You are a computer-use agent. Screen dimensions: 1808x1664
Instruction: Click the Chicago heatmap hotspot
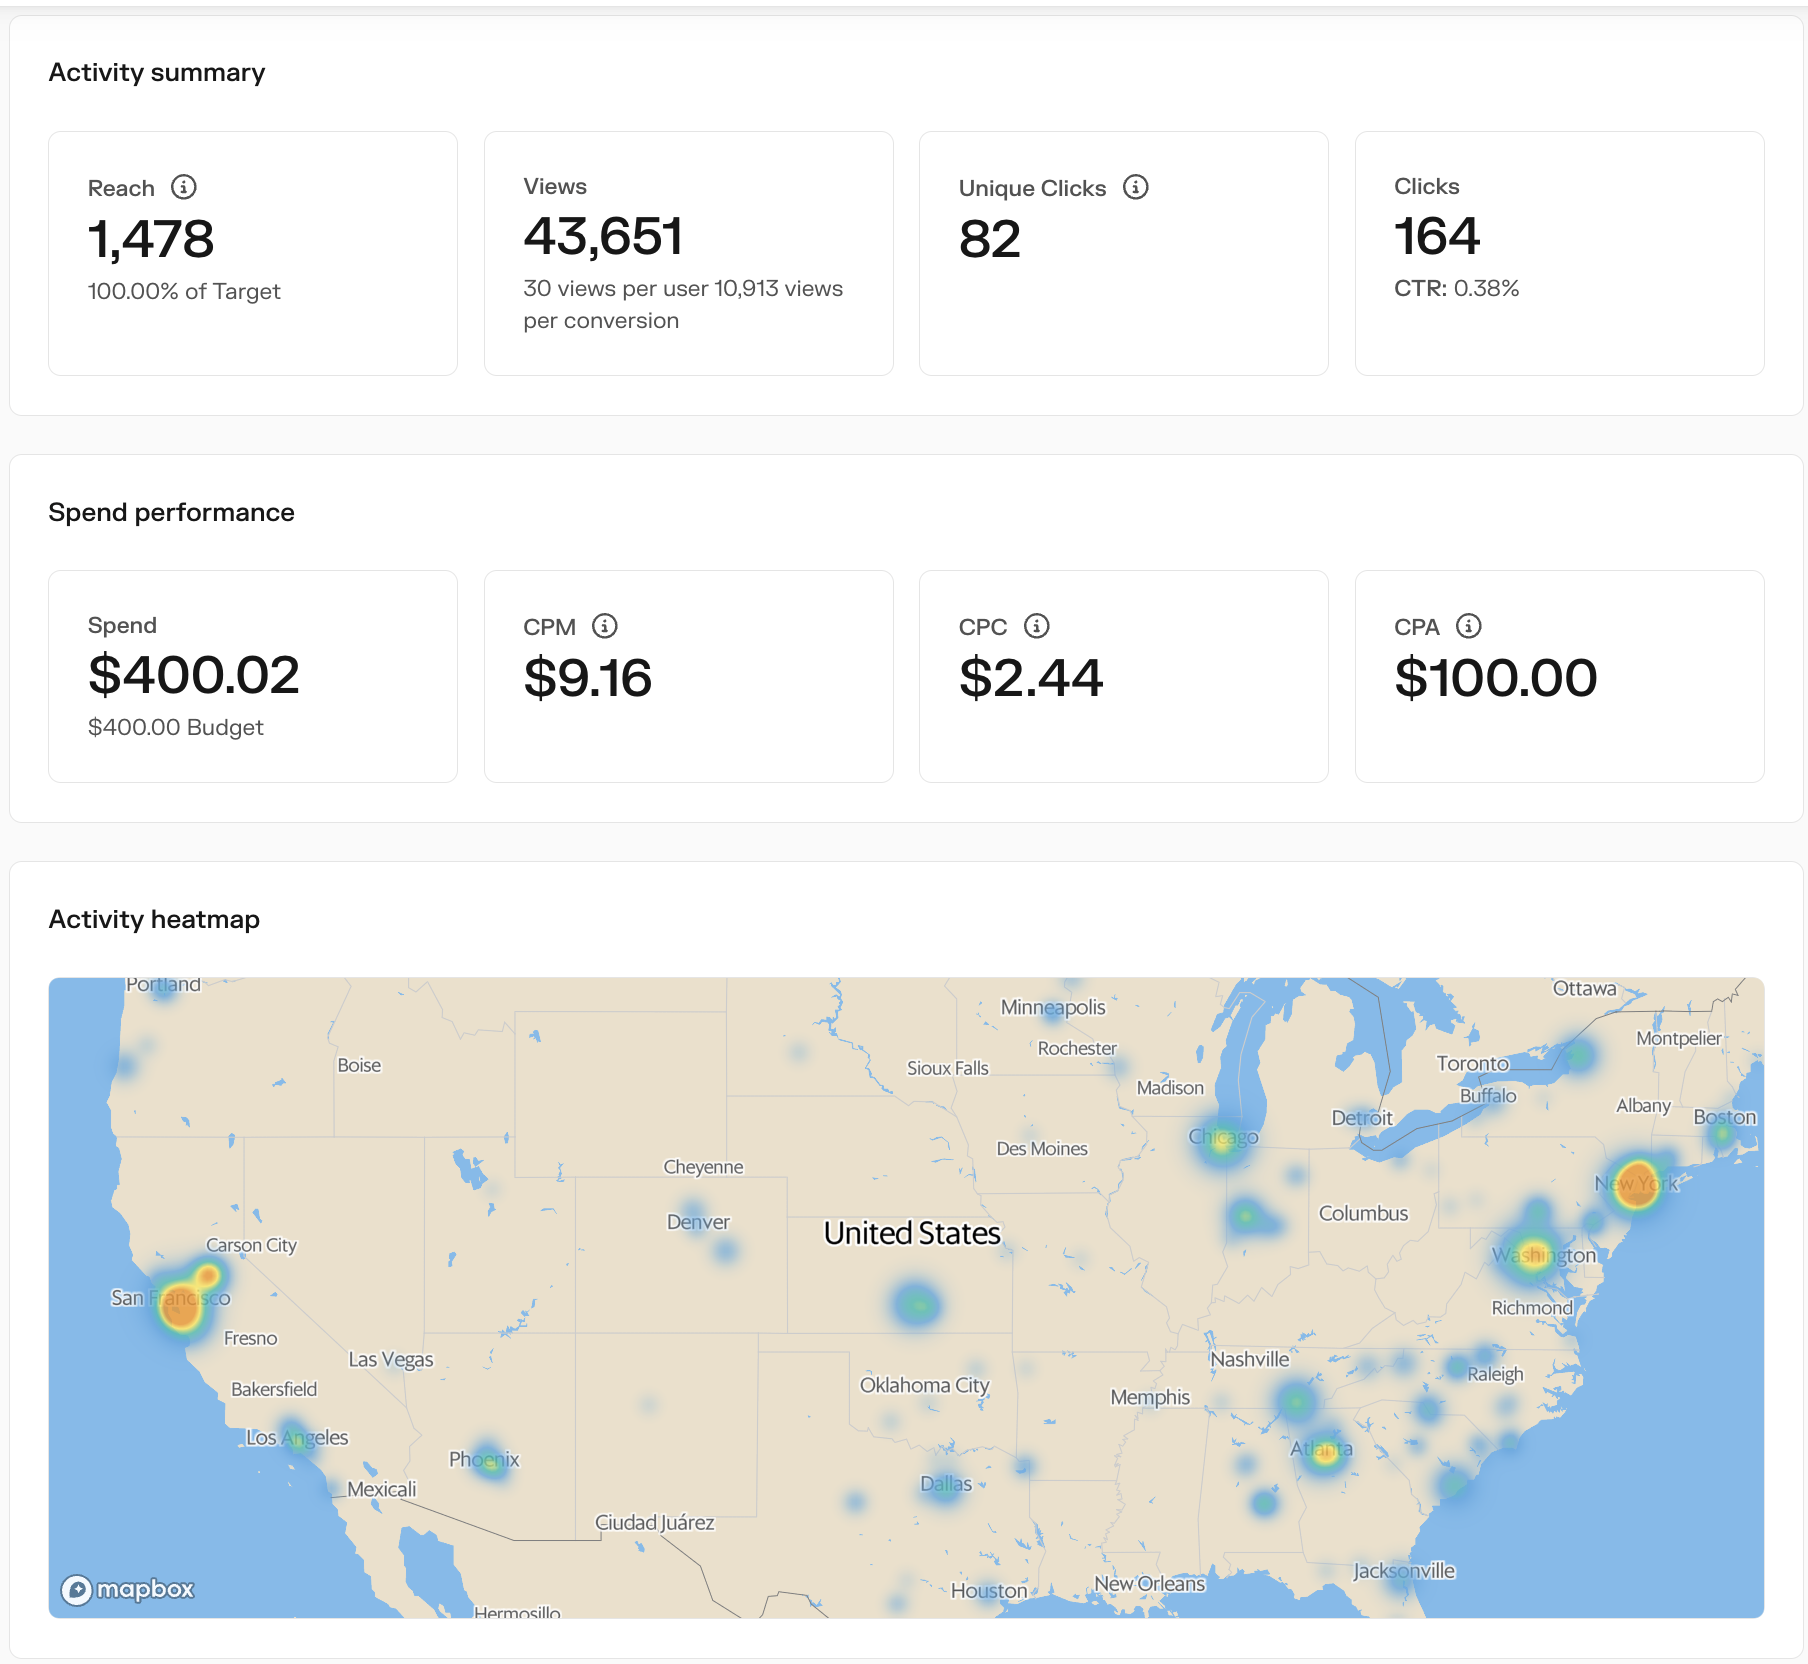[1221, 1141]
